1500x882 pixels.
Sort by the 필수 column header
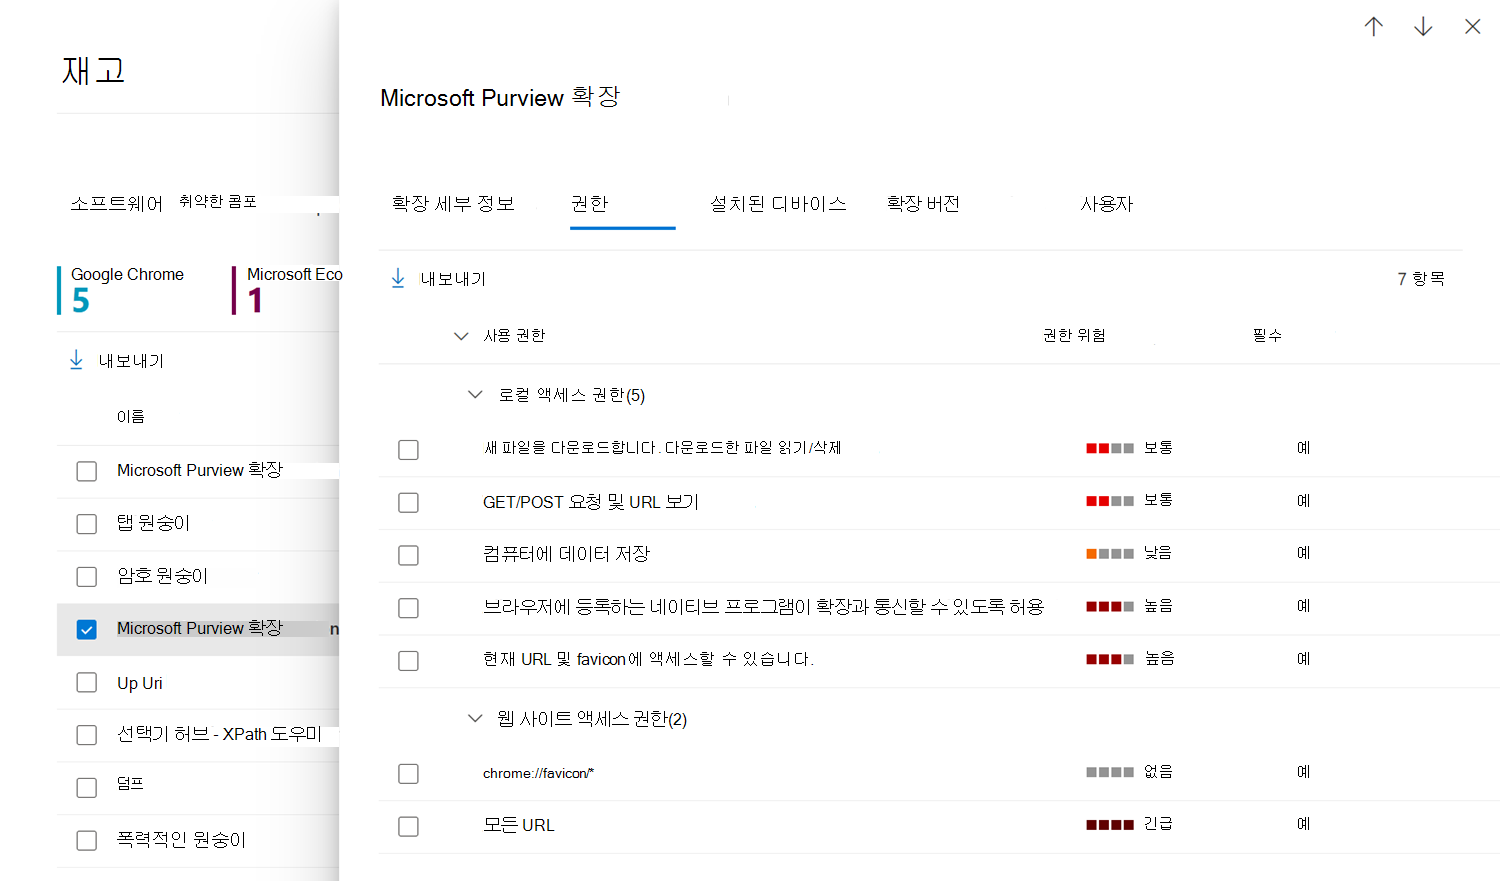tap(1267, 336)
